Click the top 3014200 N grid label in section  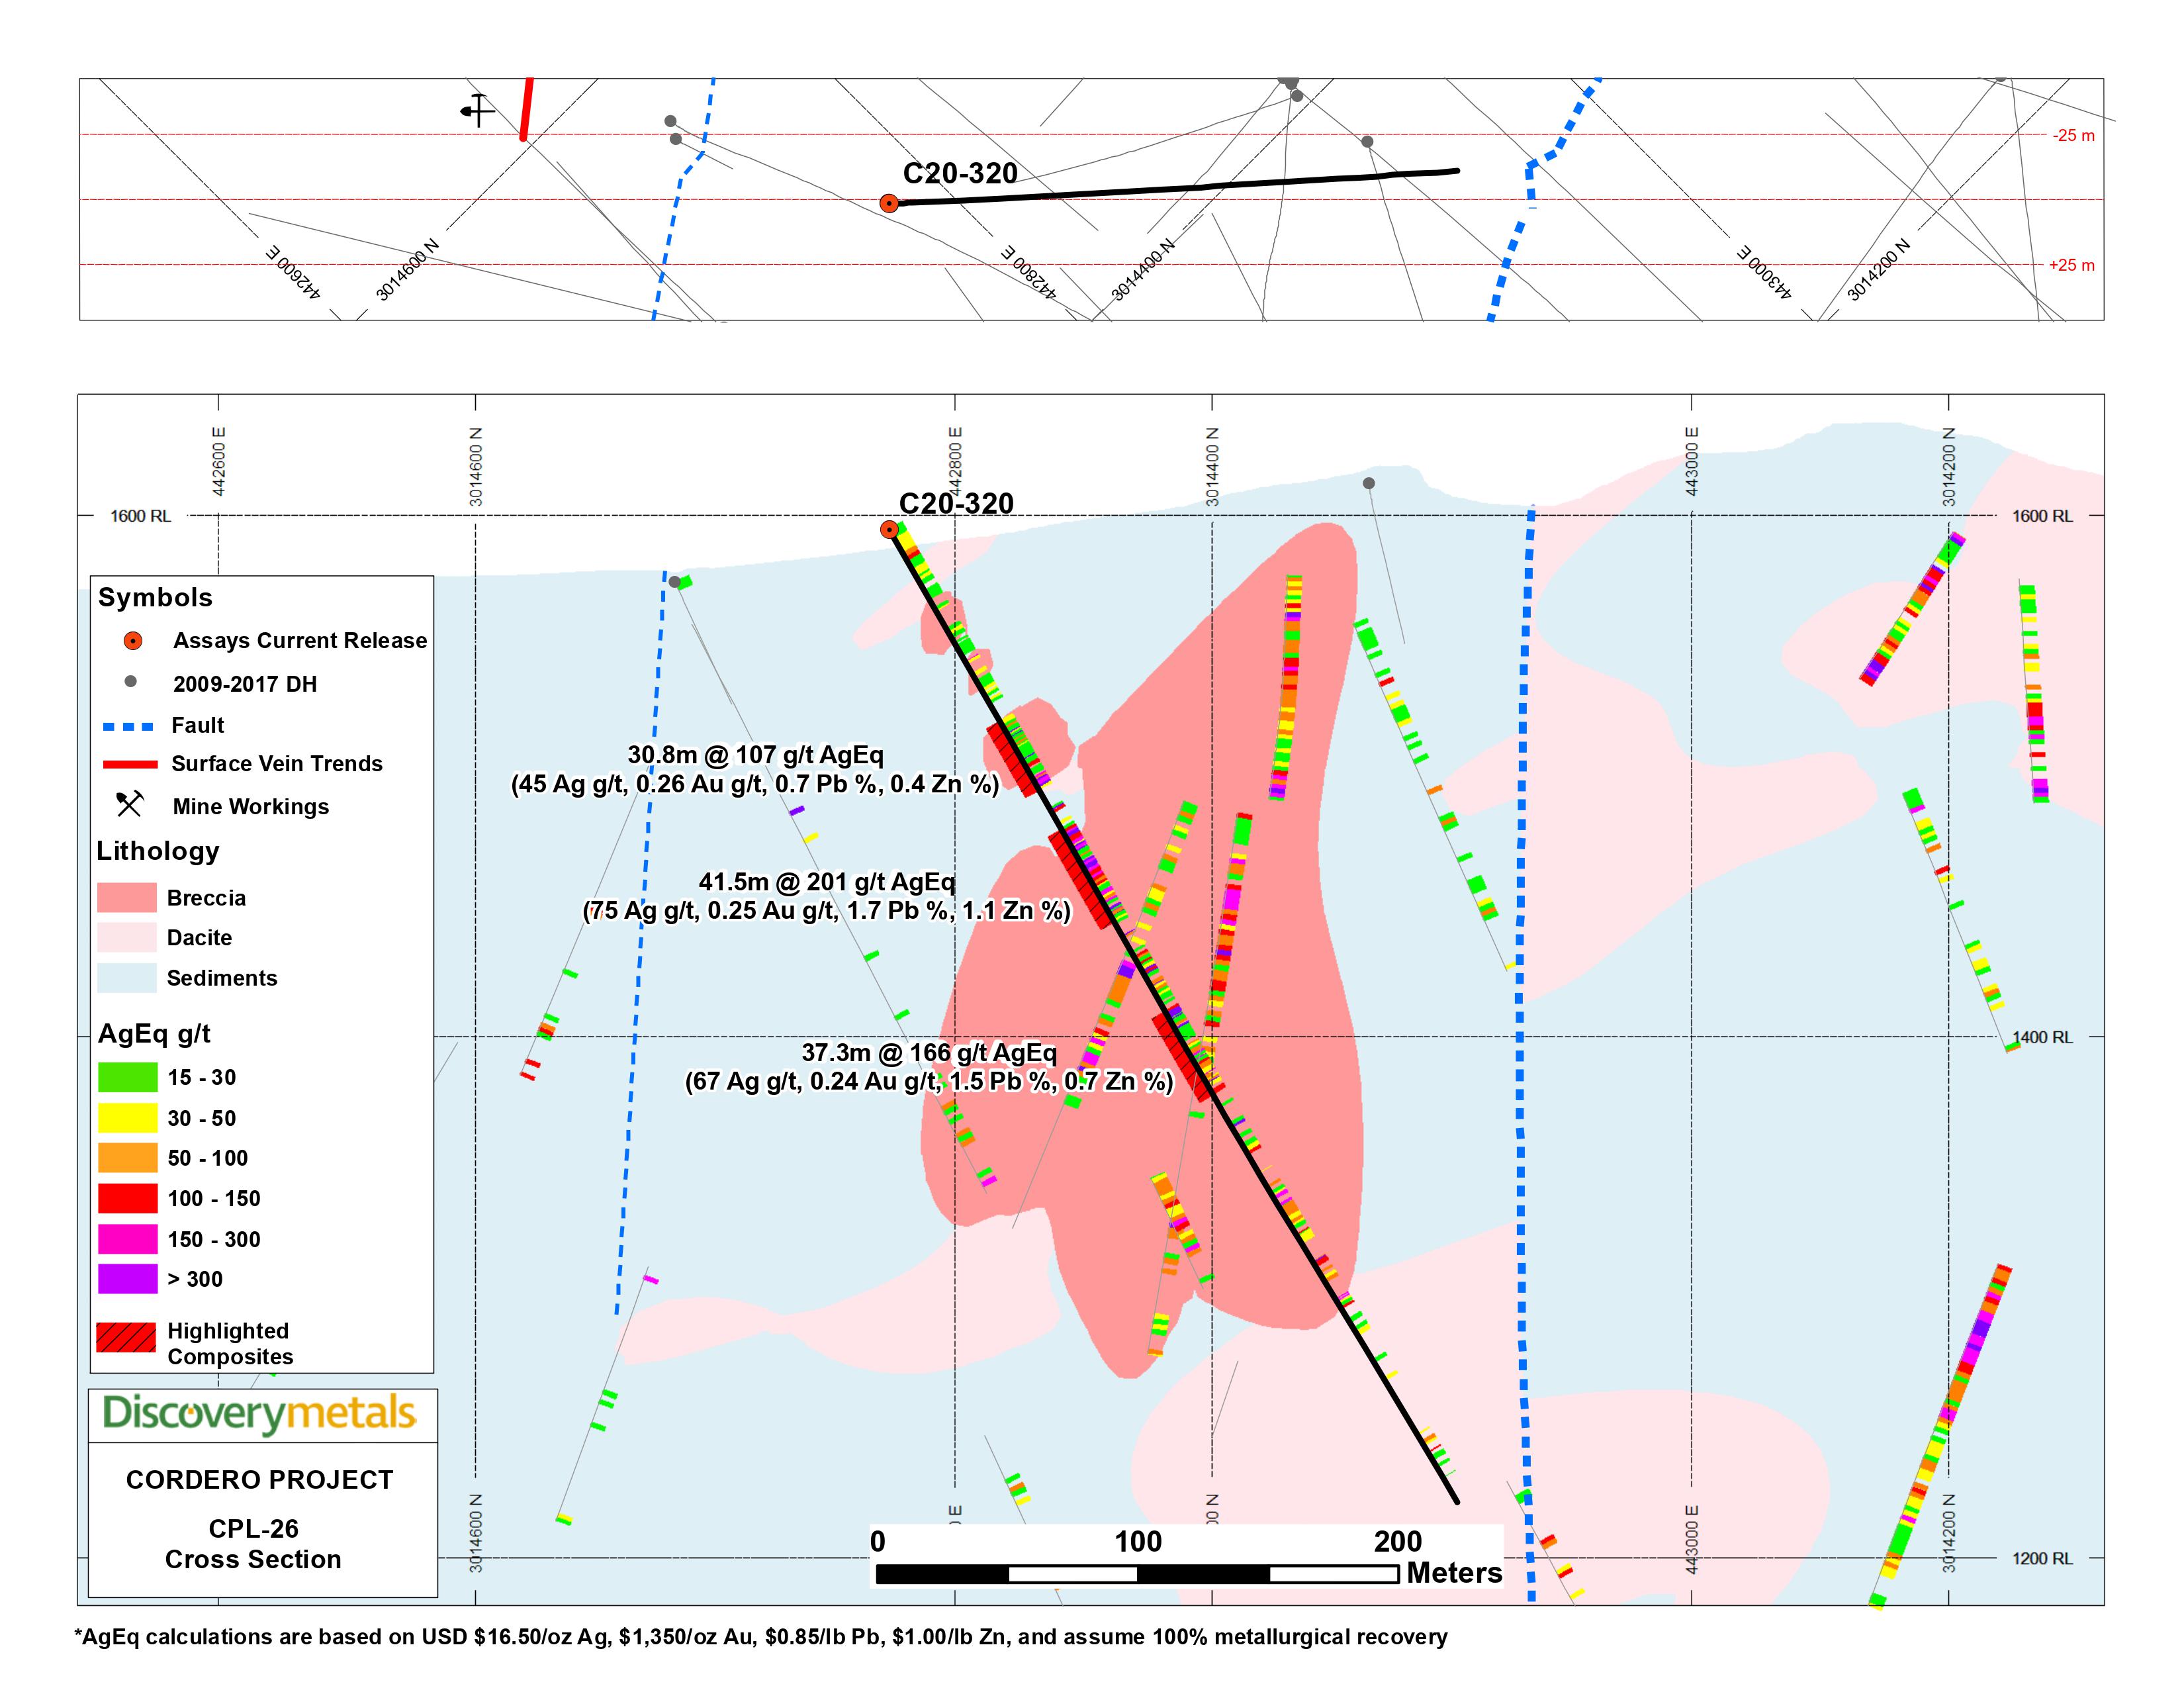1948,466
